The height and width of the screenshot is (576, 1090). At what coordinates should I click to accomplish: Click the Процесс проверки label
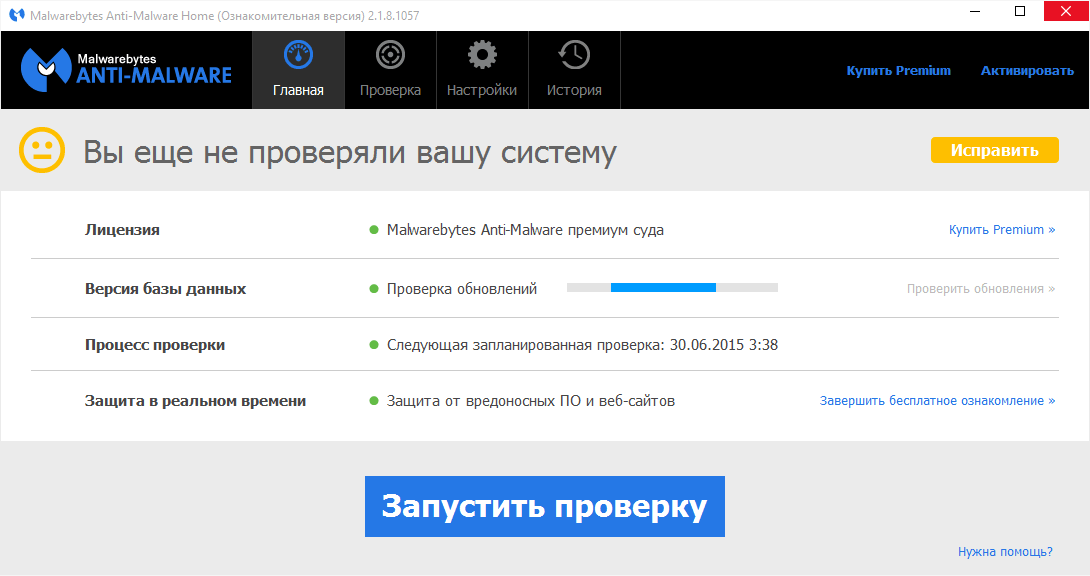click(155, 345)
